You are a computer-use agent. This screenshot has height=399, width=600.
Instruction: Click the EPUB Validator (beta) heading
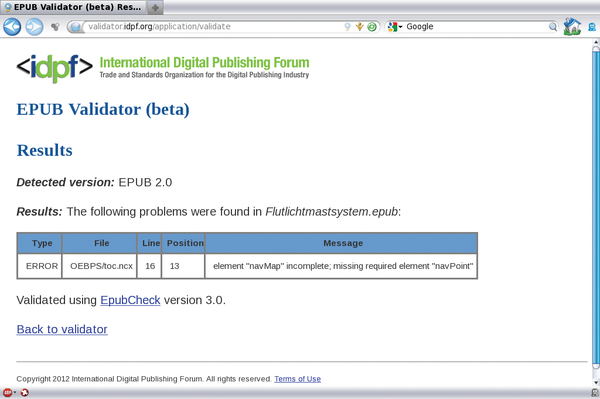(103, 109)
